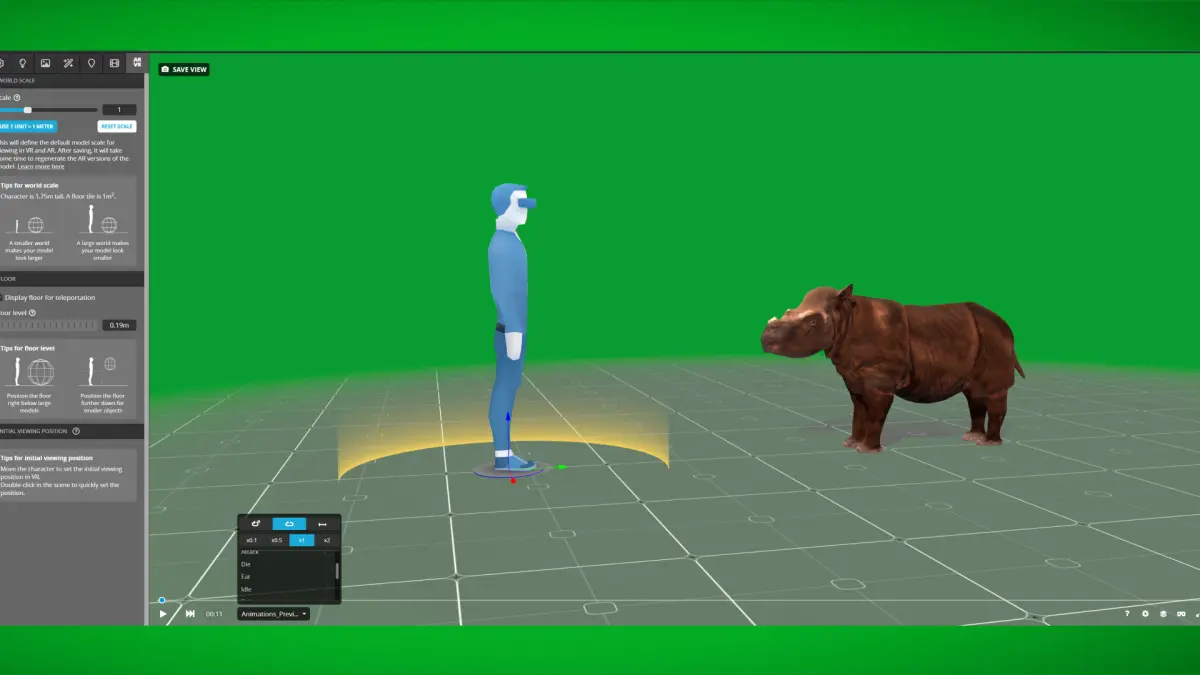Click the Scale value input field

(119, 110)
